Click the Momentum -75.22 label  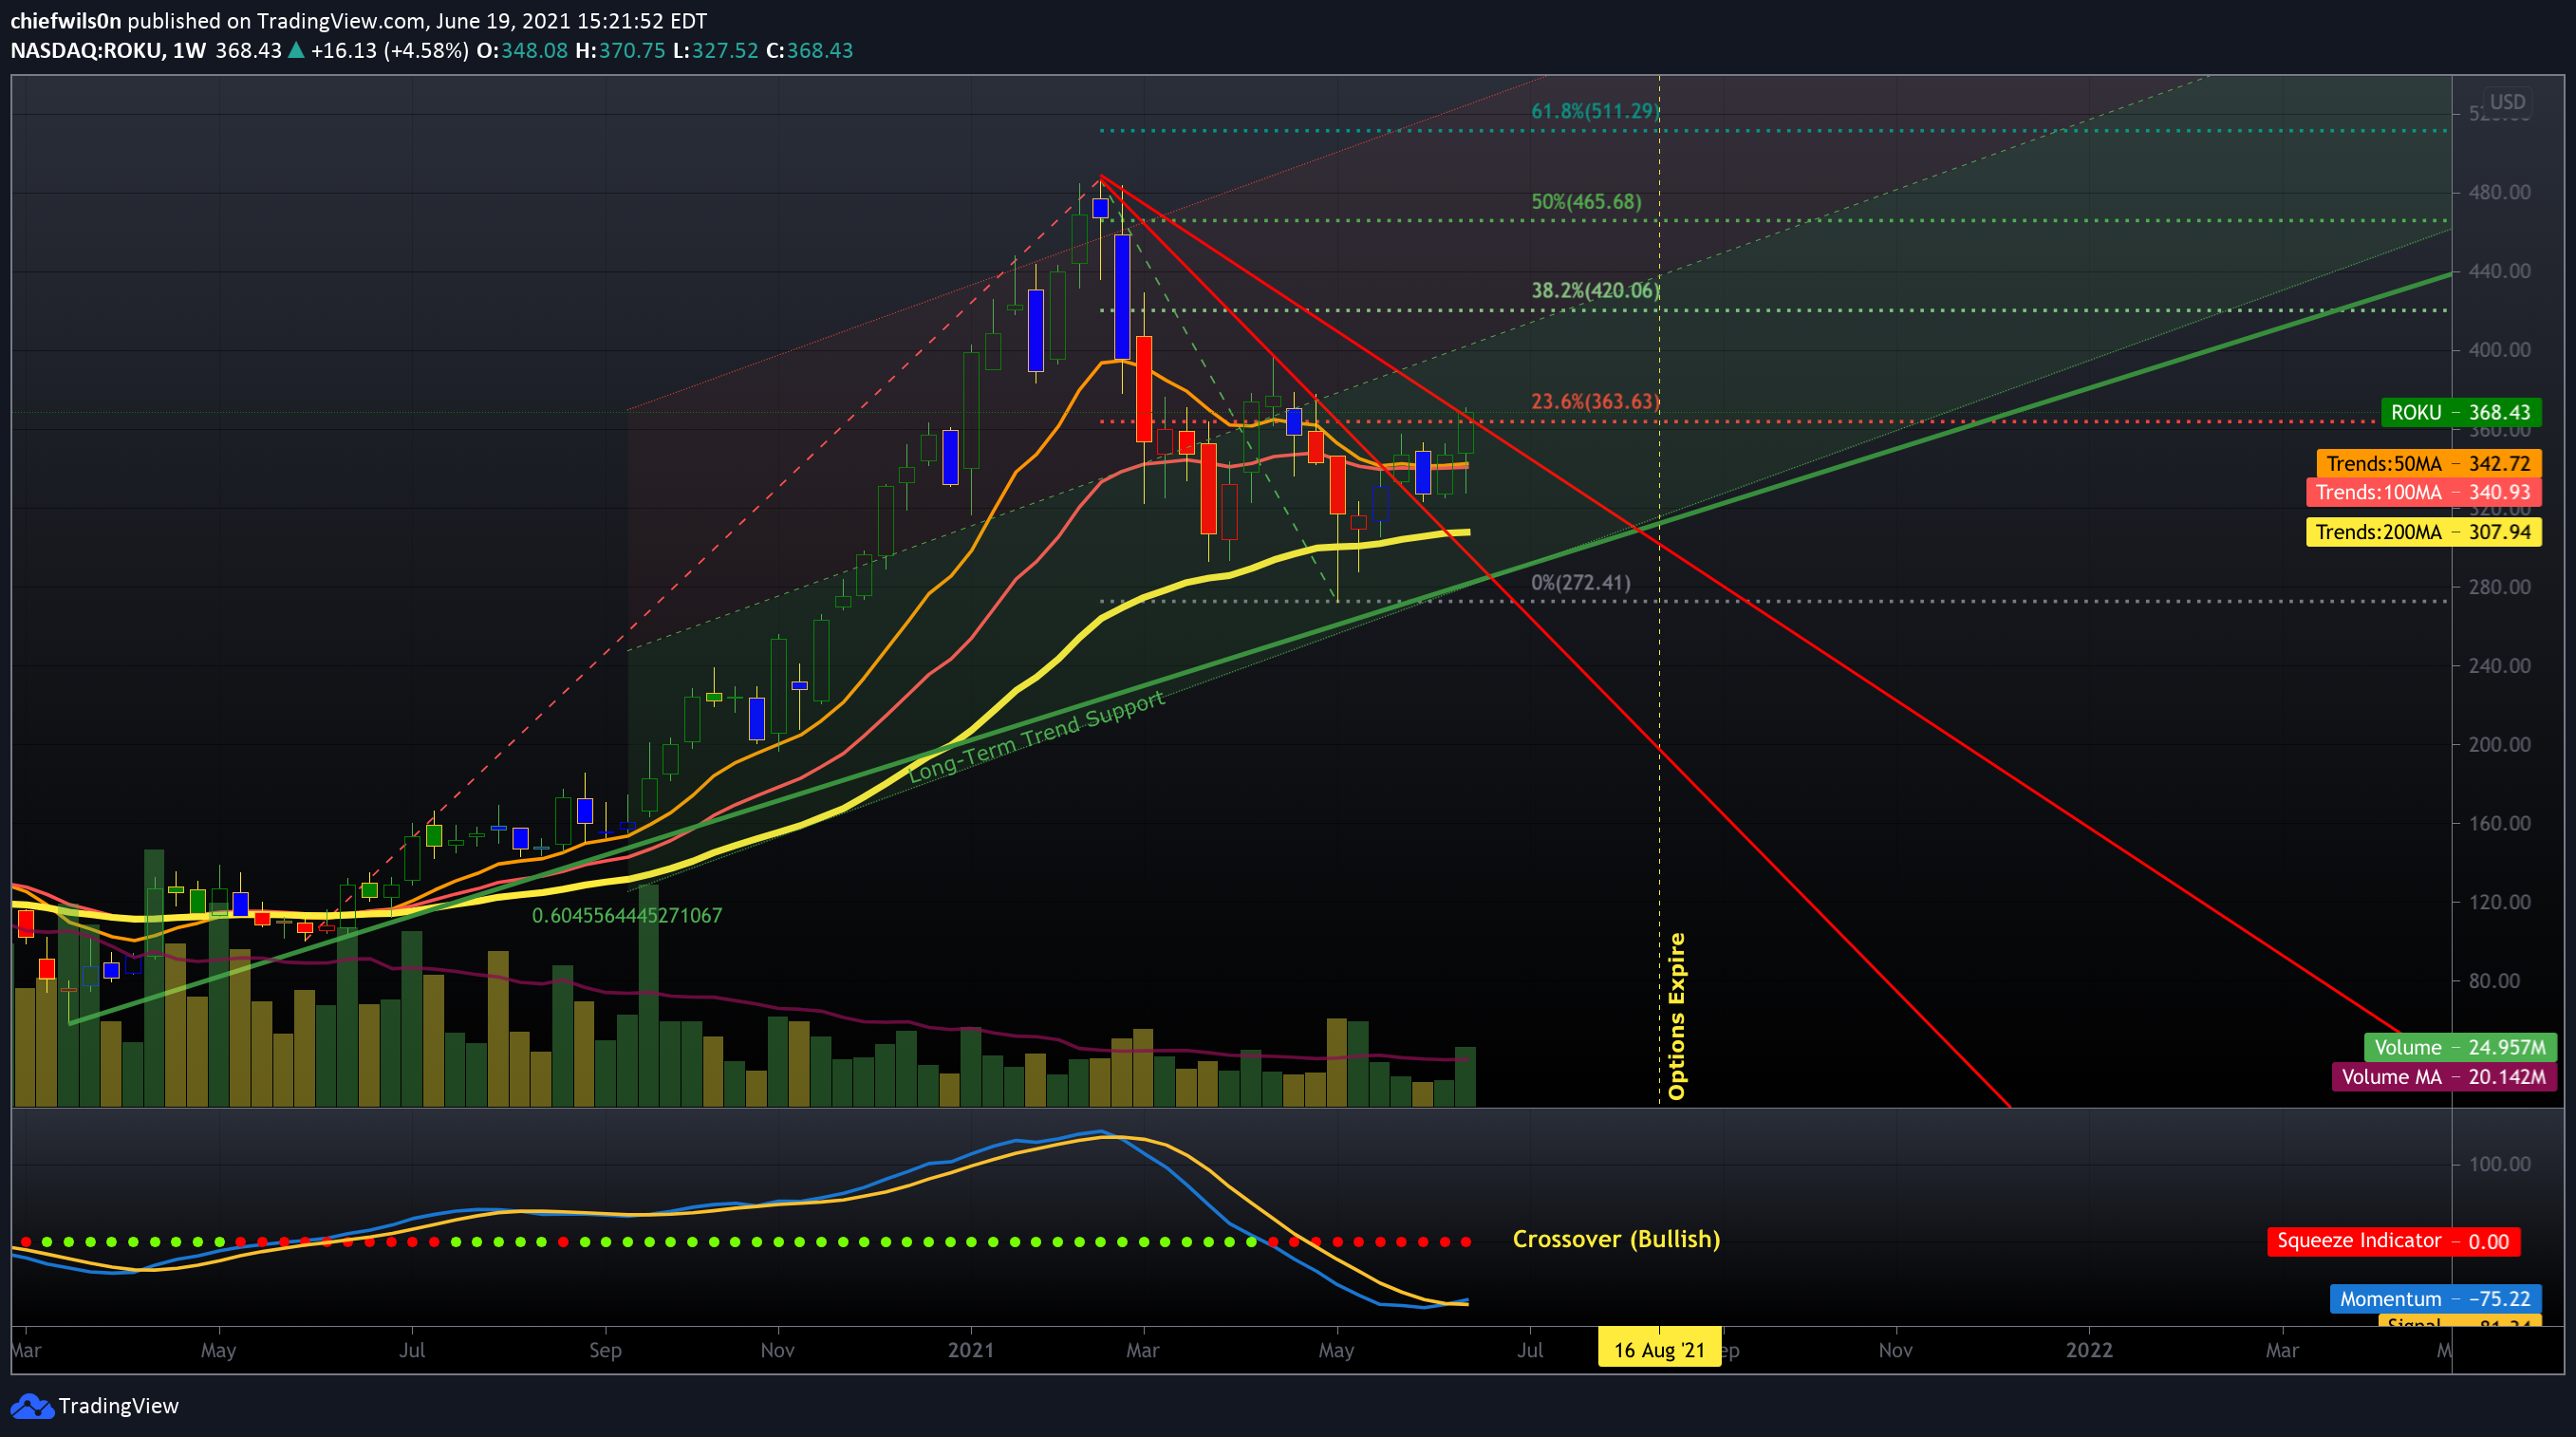pos(2435,1298)
